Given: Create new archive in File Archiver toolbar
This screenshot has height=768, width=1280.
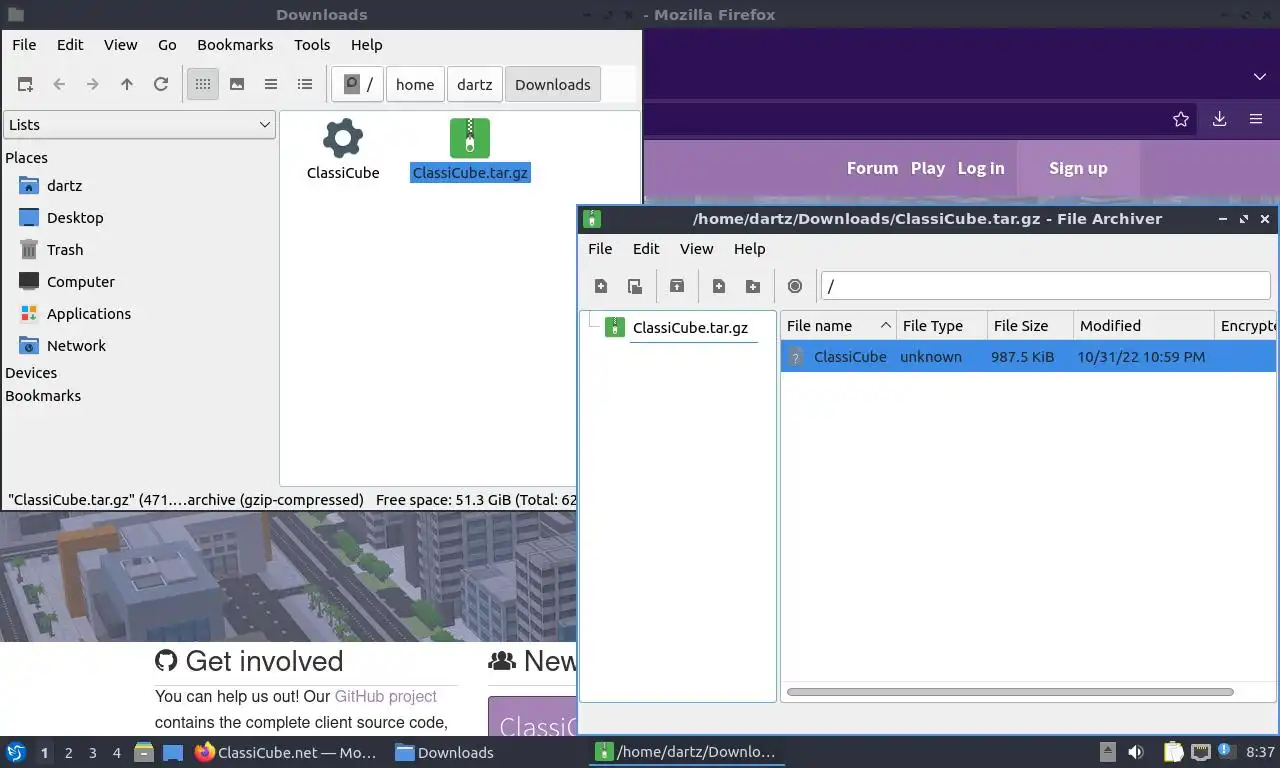Looking at the screenshot, I should point(601,286).
